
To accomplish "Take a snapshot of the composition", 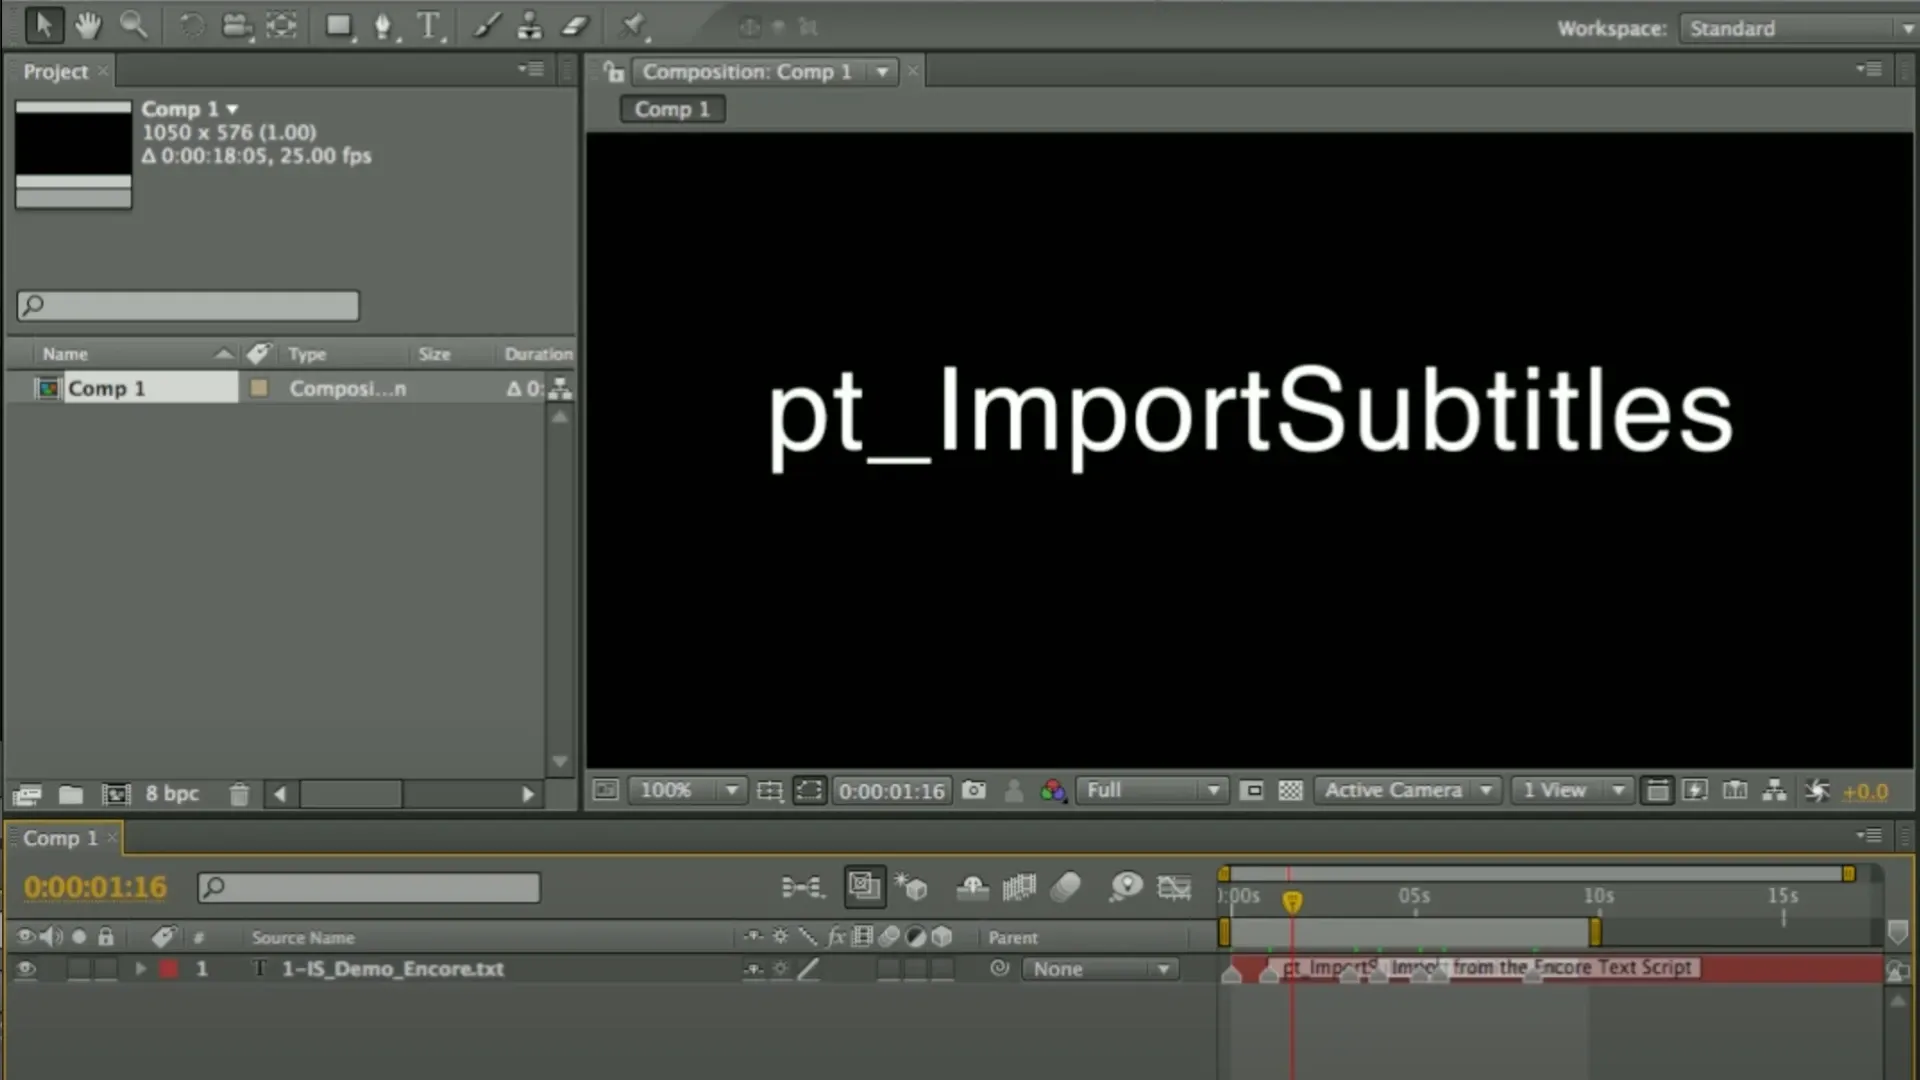I will (x=975, y=790).
